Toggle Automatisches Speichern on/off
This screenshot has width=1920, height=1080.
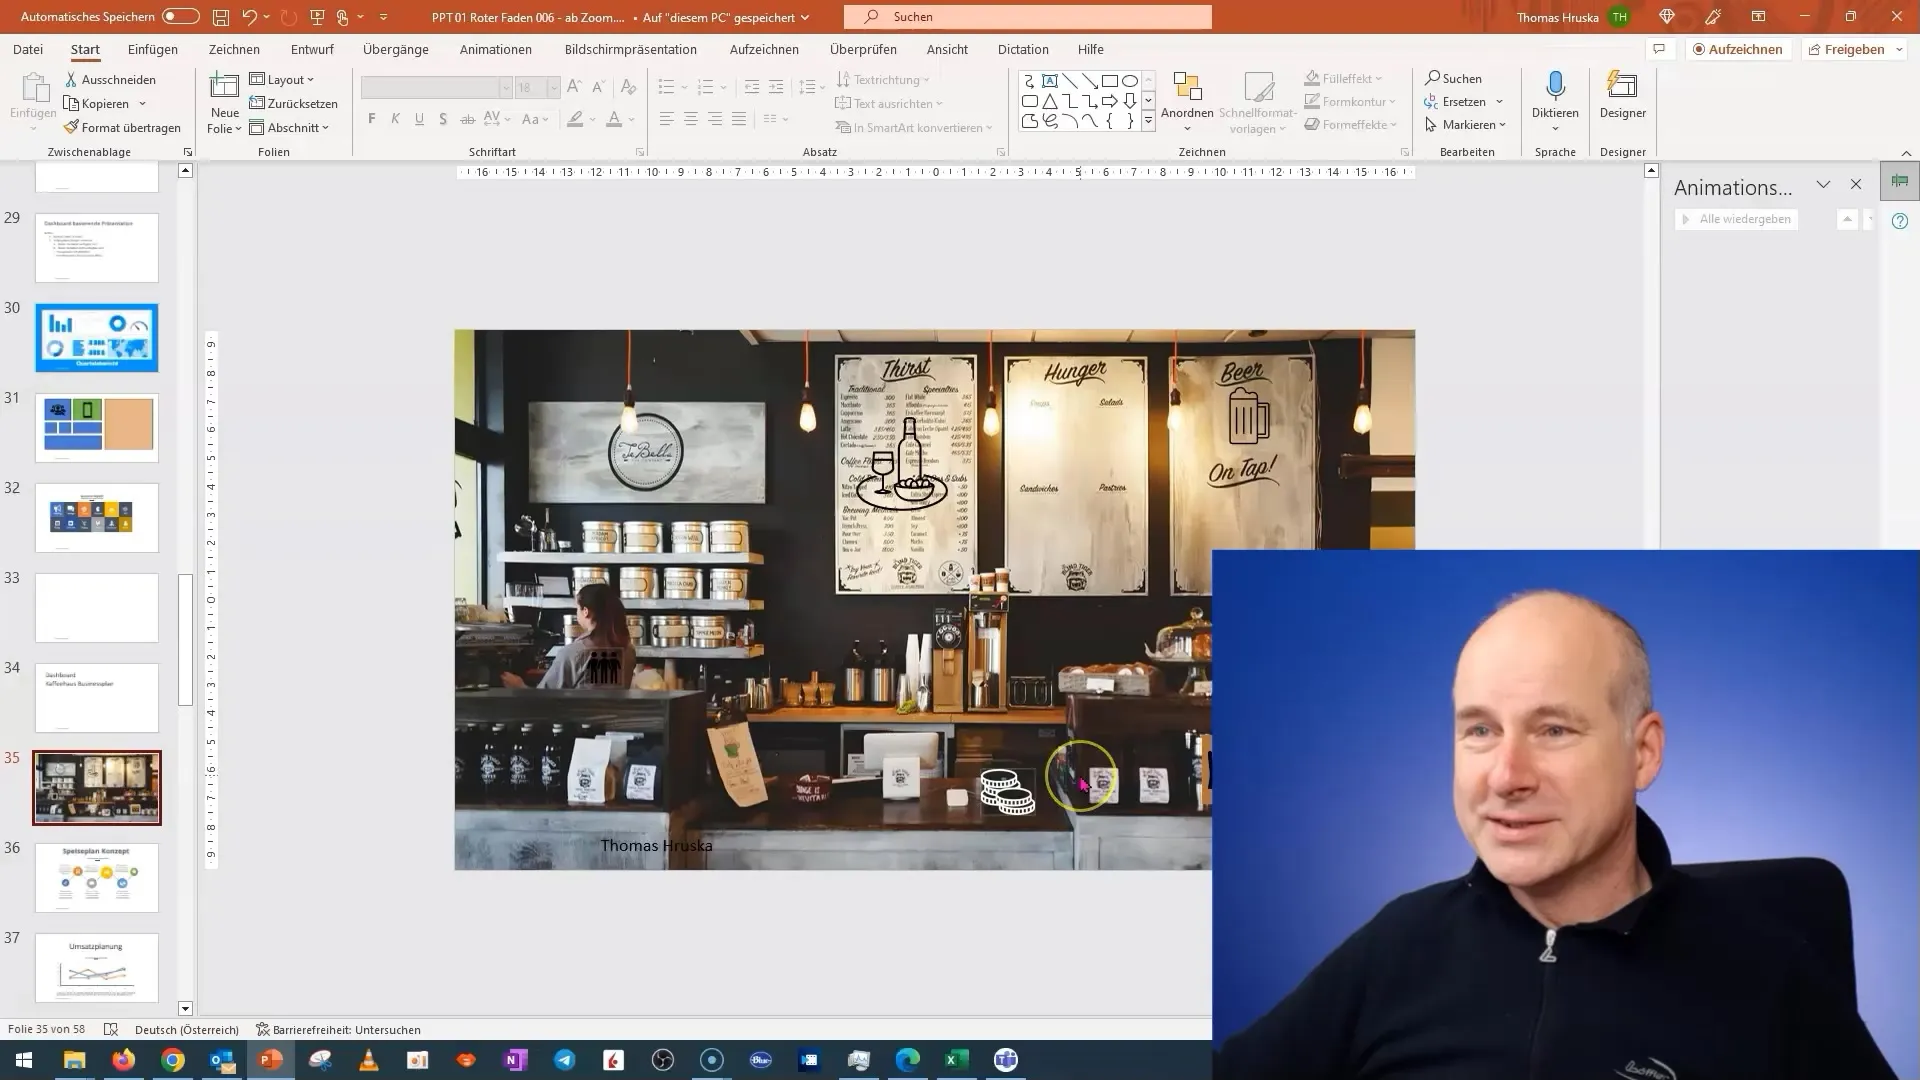[x=177, y=16]
